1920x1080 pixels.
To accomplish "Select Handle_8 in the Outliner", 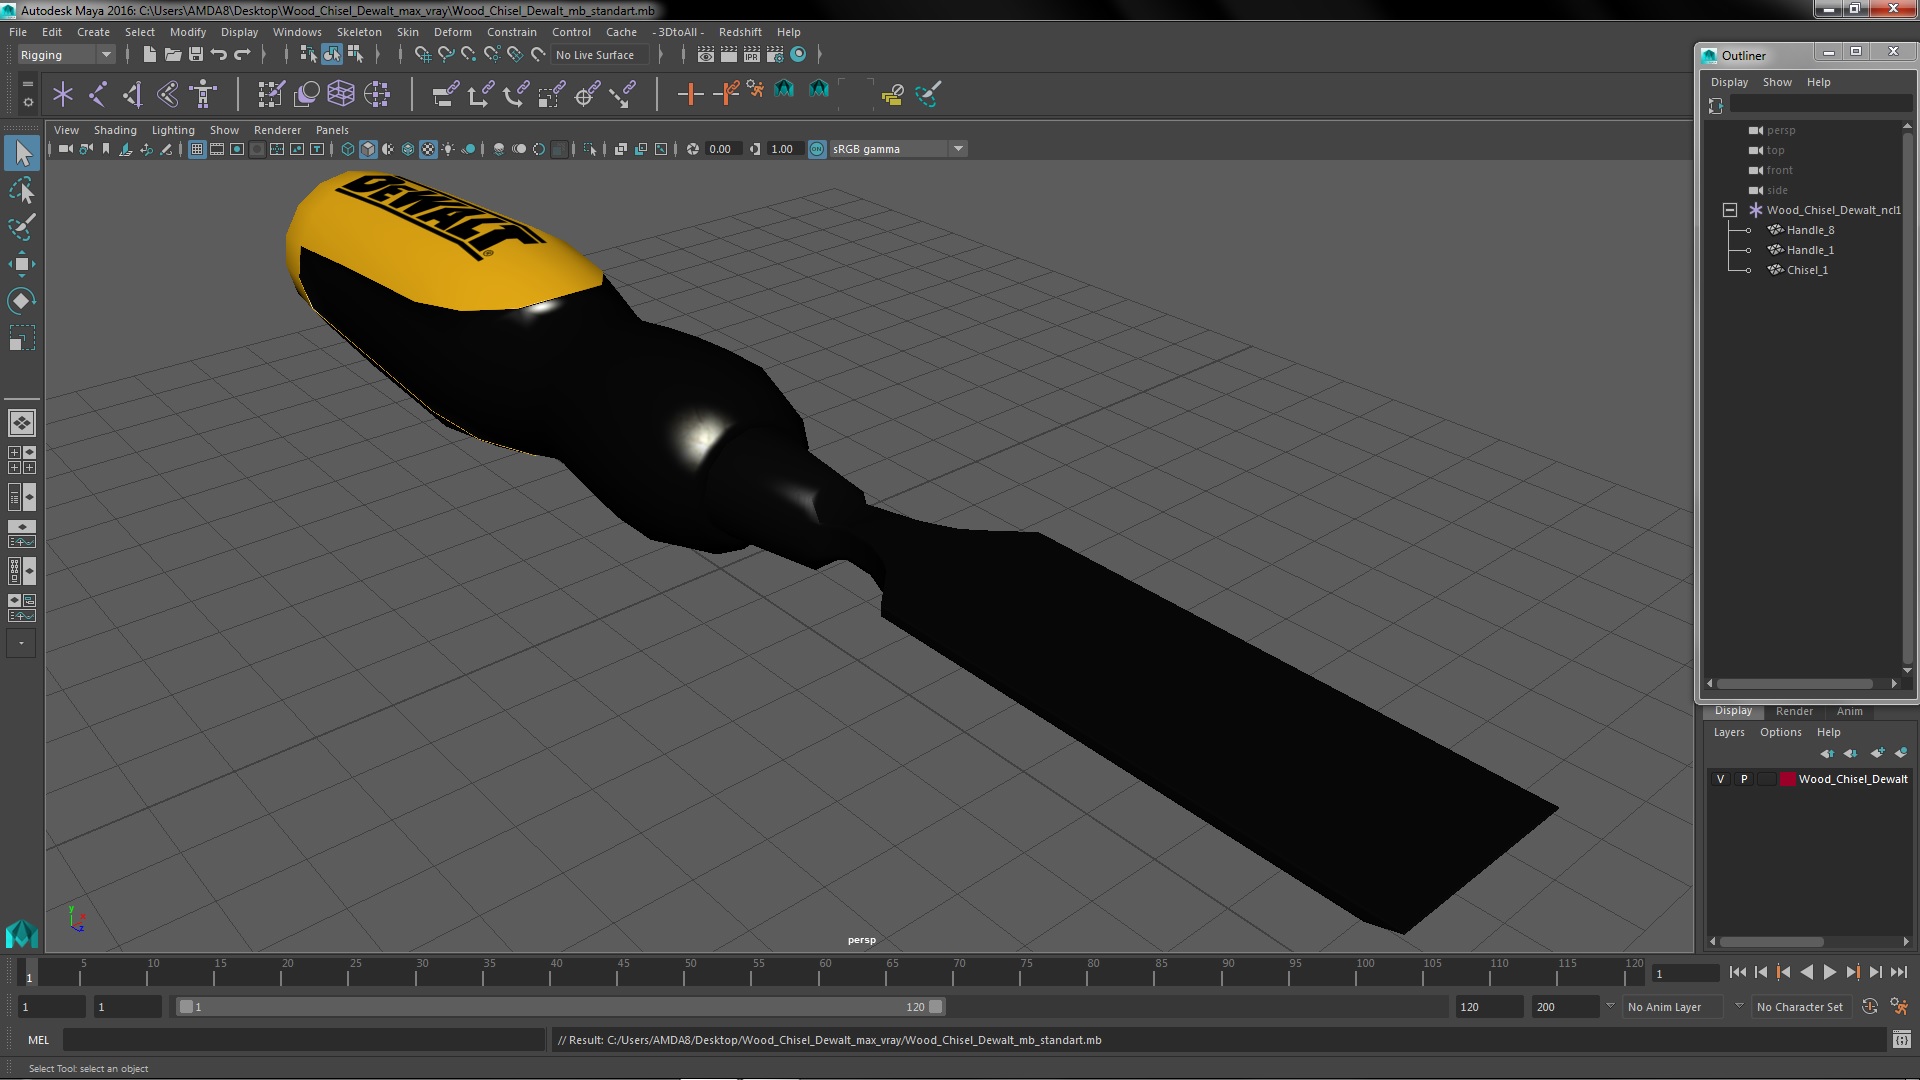I will pyautogui.click(x=1810, y=230).
